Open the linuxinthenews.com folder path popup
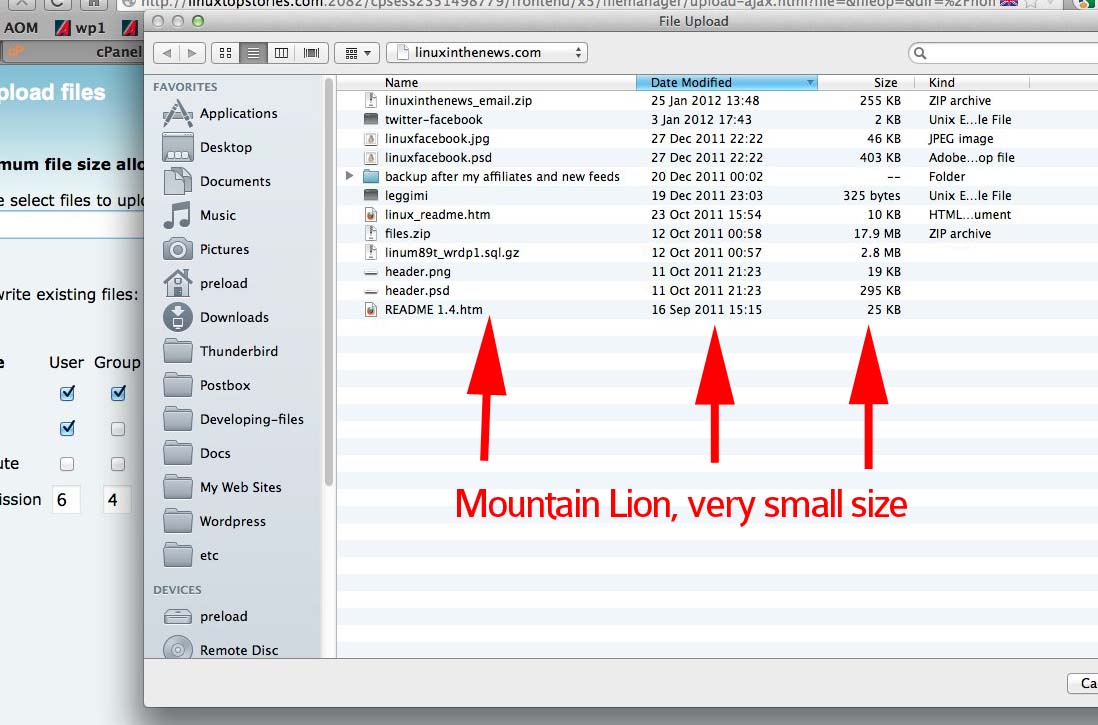 click(x=487, y=53)
